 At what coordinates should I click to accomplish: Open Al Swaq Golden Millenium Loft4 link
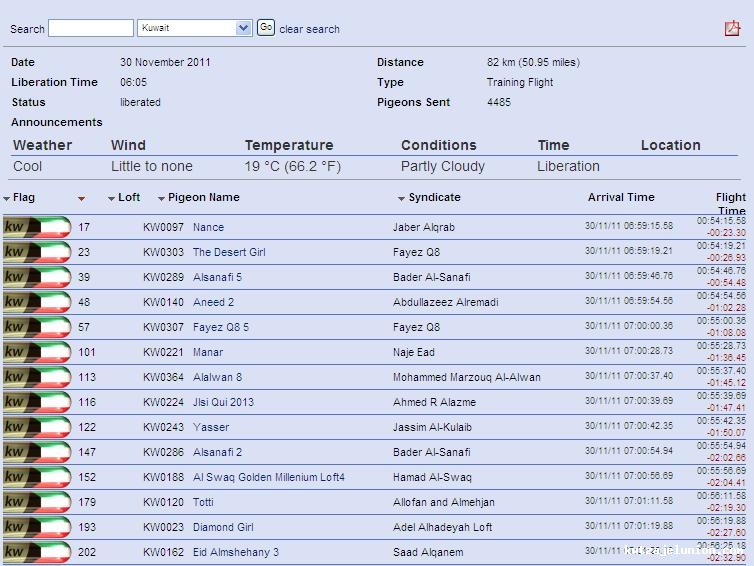point(268,477)
